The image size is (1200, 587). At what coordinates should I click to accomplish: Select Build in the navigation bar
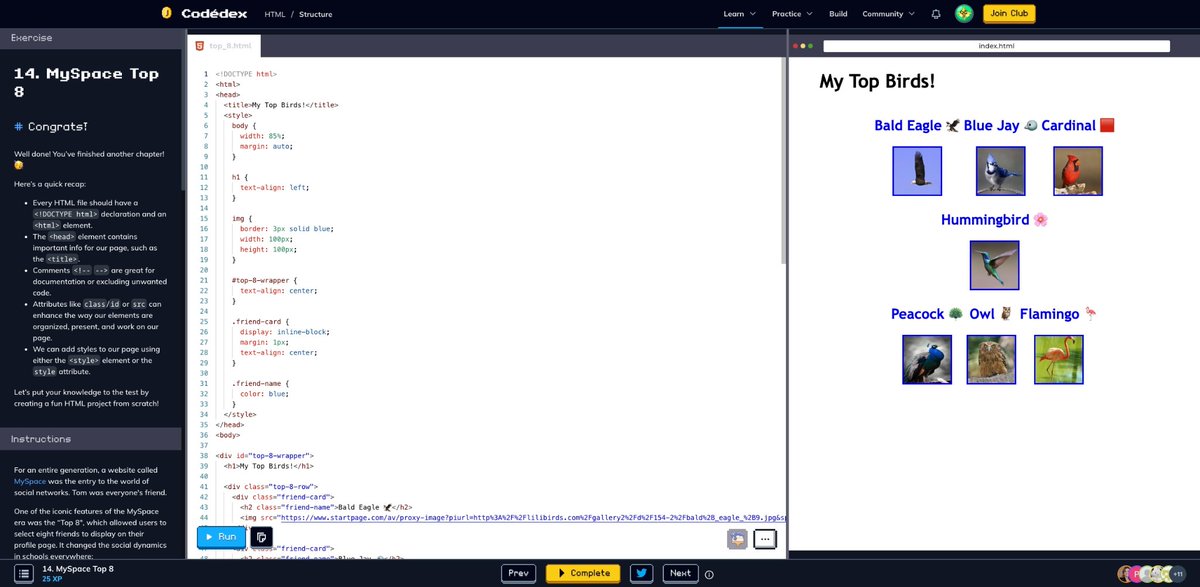point(838,14)
